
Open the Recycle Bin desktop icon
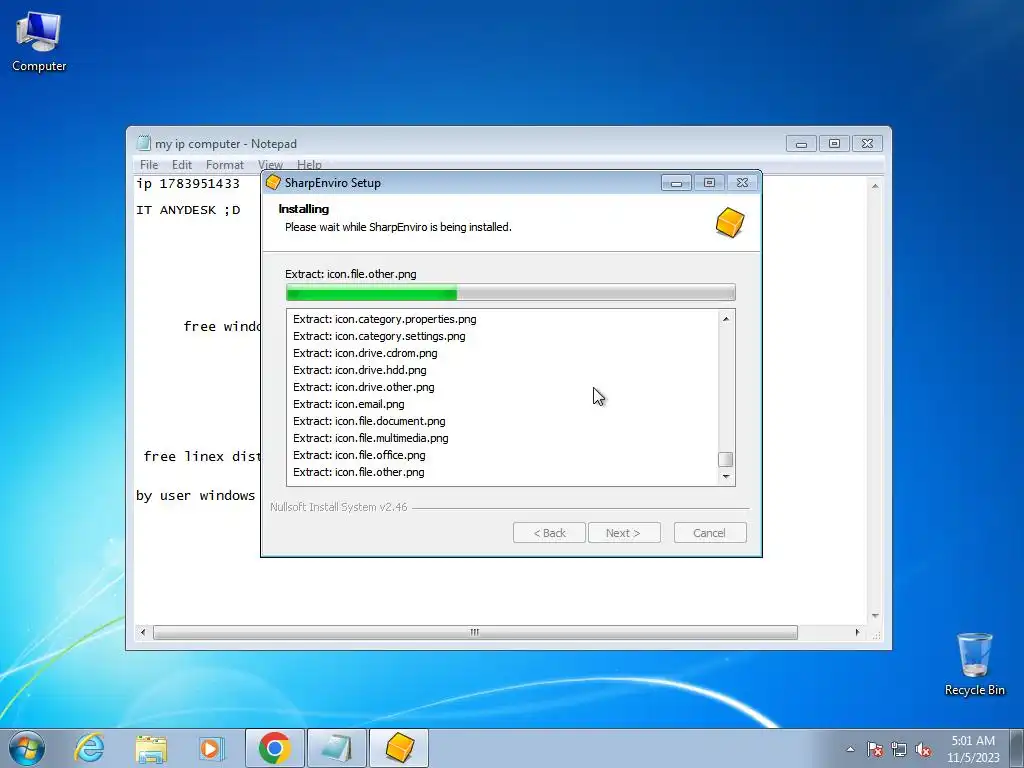(974, 664)
